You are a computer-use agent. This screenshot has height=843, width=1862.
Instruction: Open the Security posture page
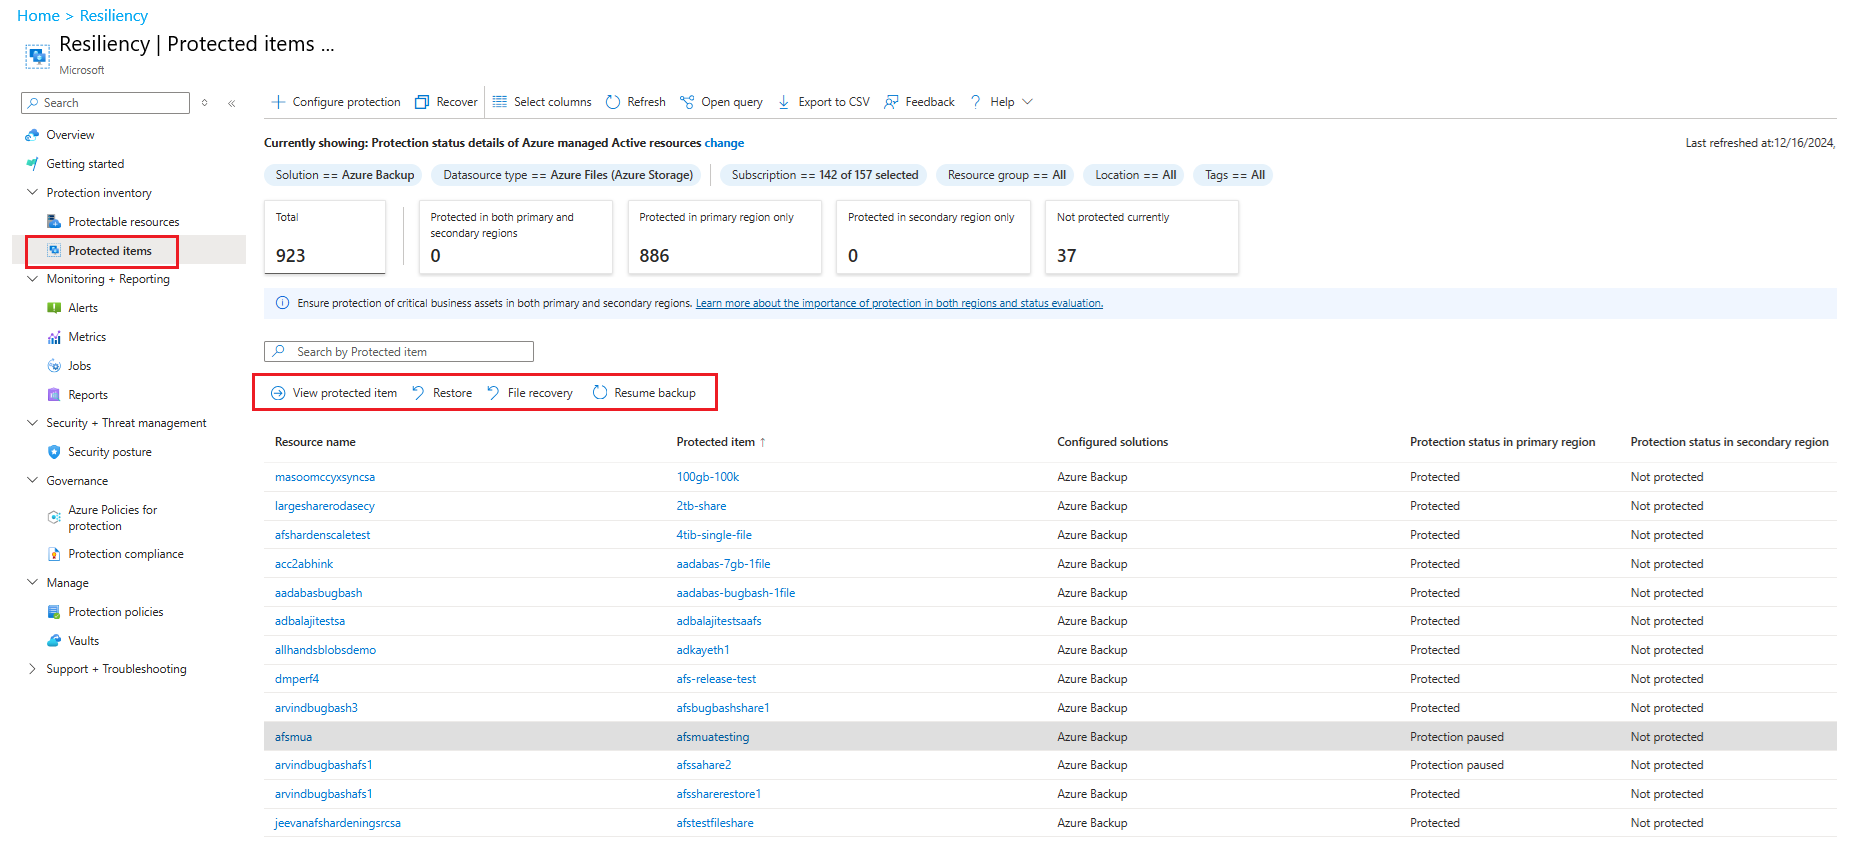[x=110, y=452]
